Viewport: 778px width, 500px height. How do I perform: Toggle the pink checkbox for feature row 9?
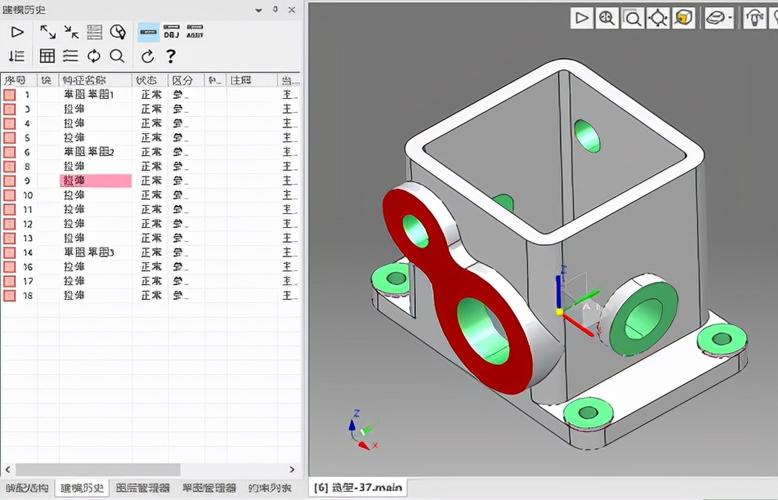tap(9, 181)
